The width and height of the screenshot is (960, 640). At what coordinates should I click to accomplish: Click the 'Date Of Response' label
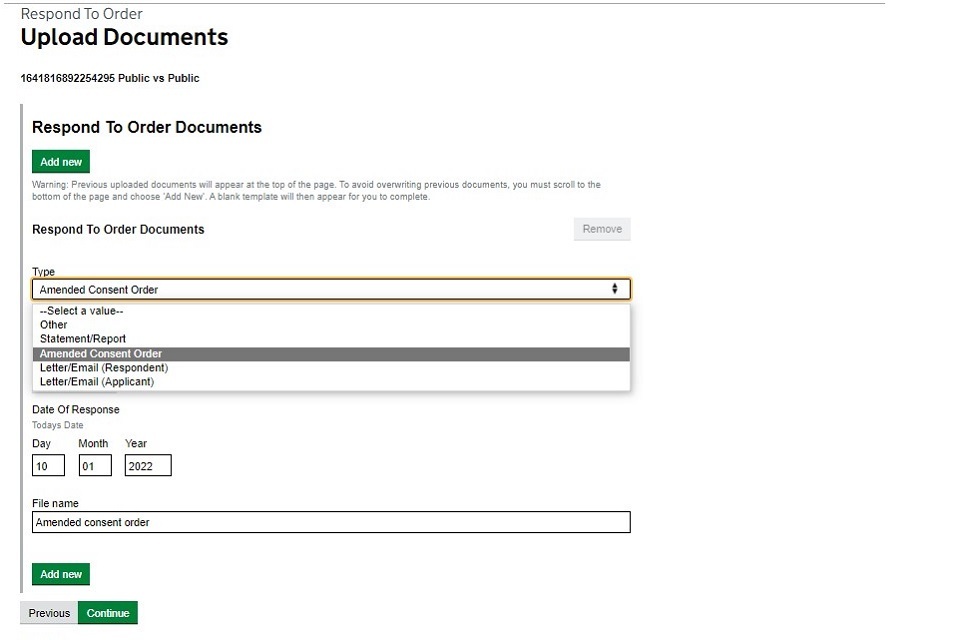[x=76, y=409]
